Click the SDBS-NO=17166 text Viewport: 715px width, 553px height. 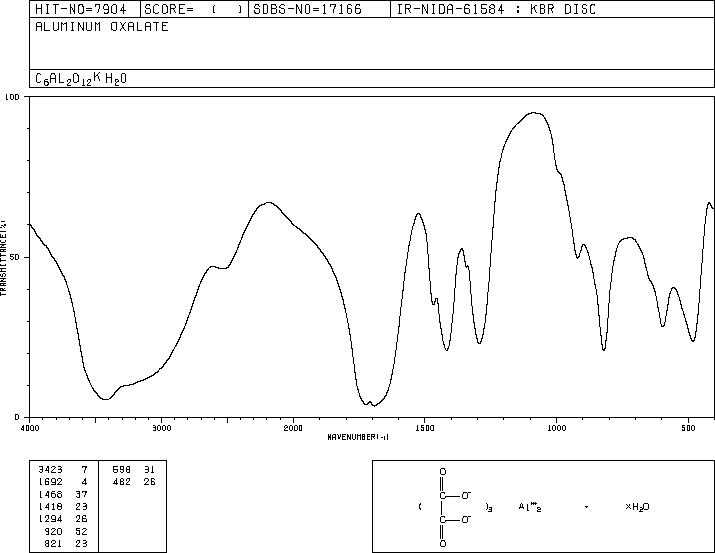pos(307,9)
